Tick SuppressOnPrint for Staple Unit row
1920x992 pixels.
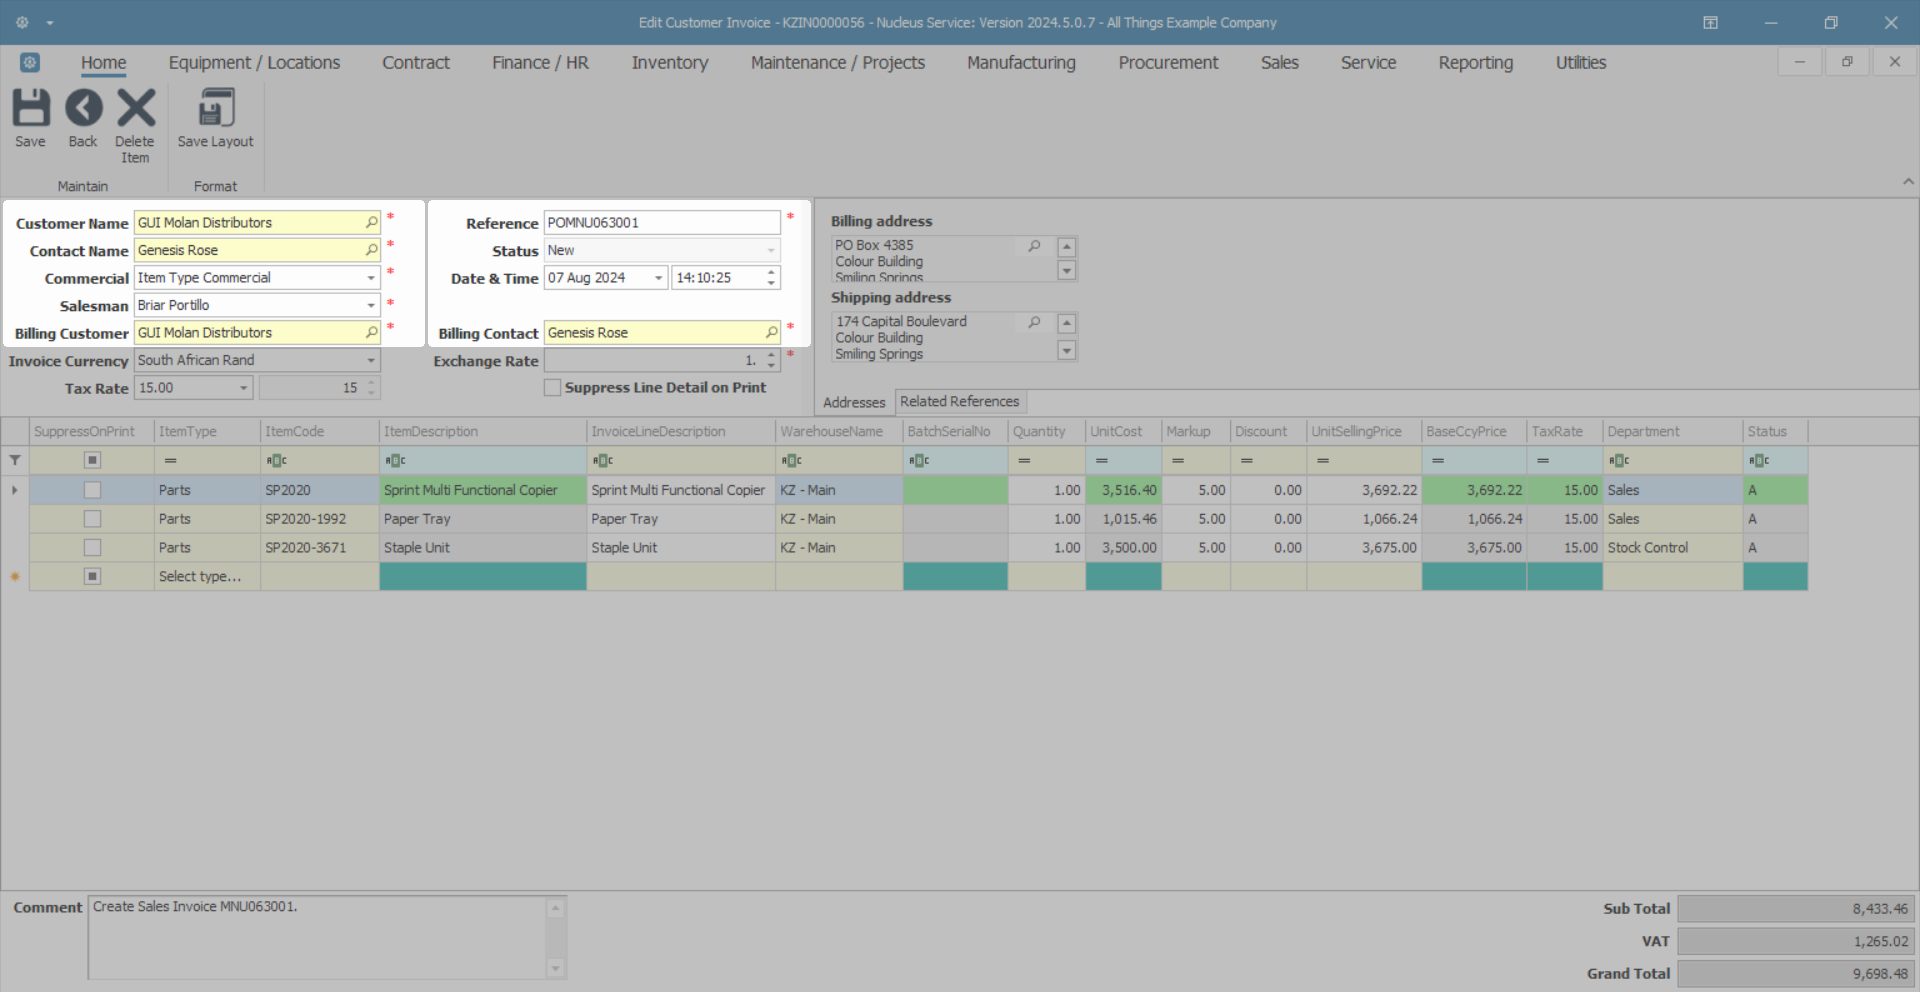[92, 548]
